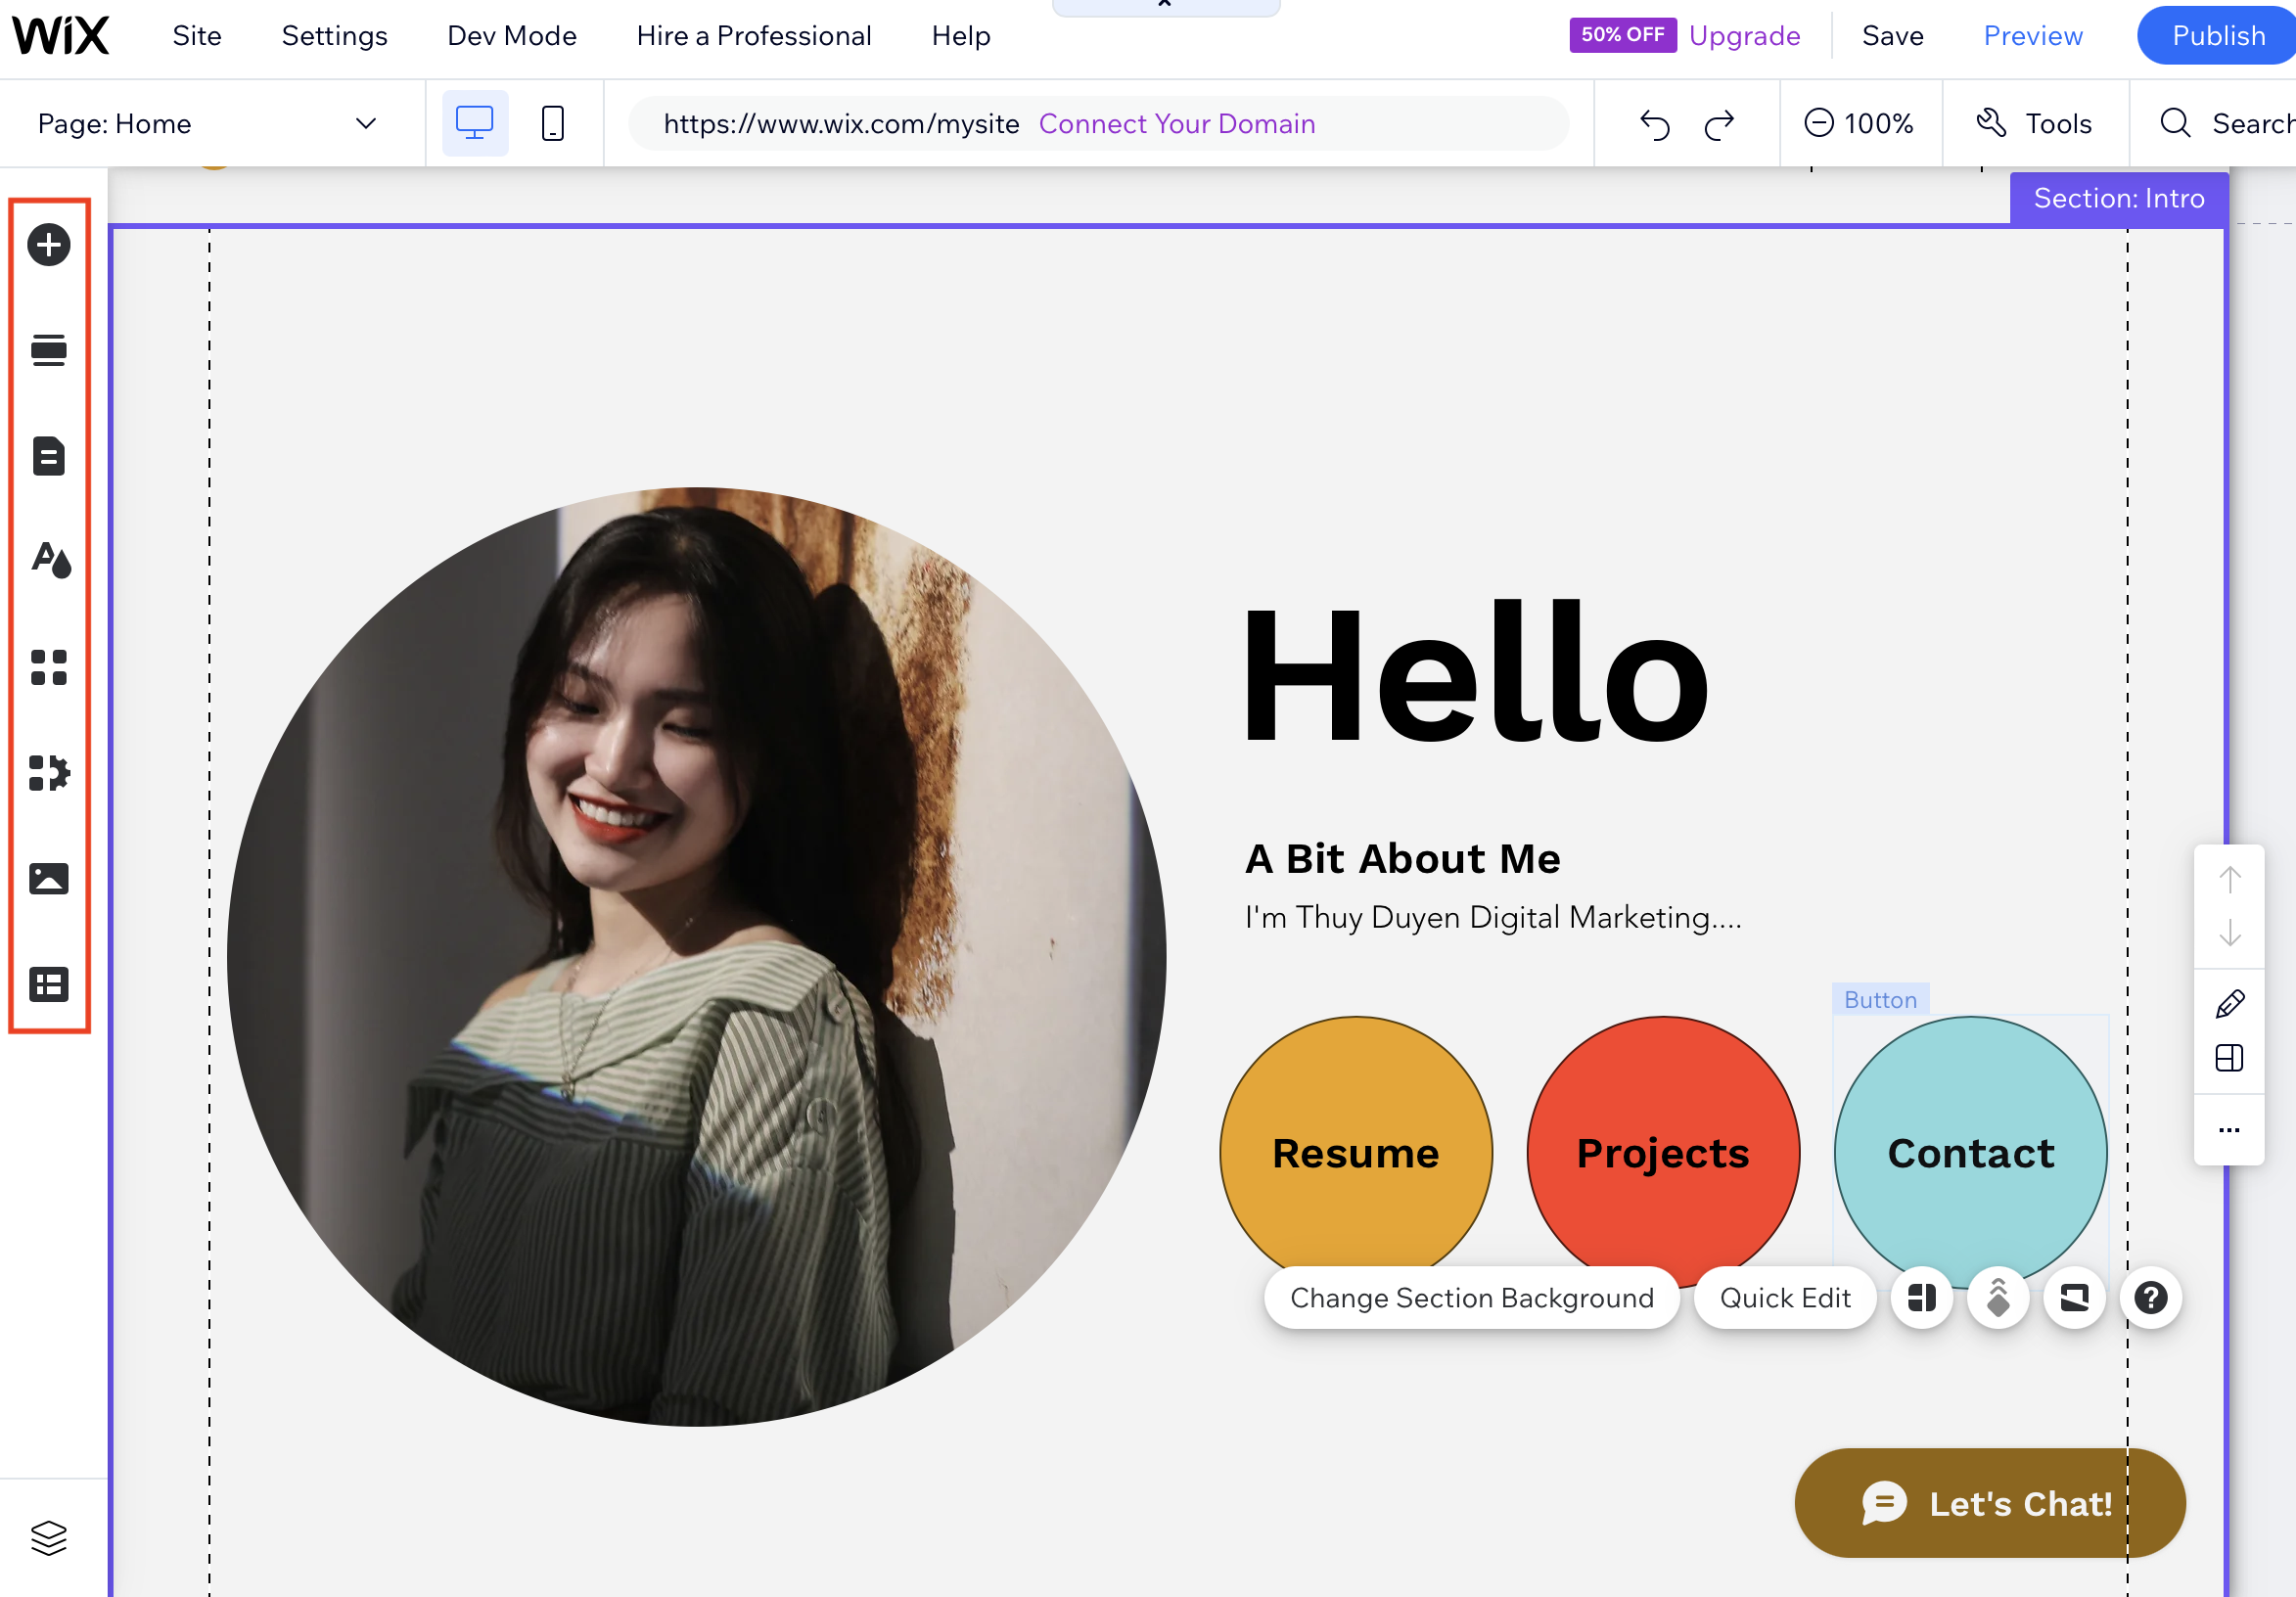The width and height of the screenshot is (2296, 1597).
Task: Click Change Section Background
Action: [1472, 1298]
